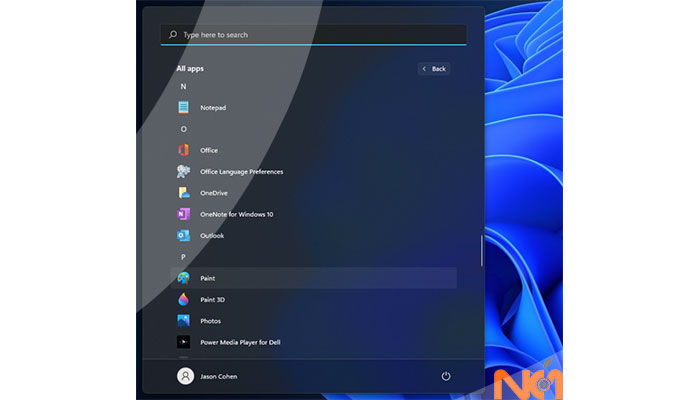Open the Photos app icon
Image resolution: width=700 pixels, height=400 pixels.
point(183,321)
